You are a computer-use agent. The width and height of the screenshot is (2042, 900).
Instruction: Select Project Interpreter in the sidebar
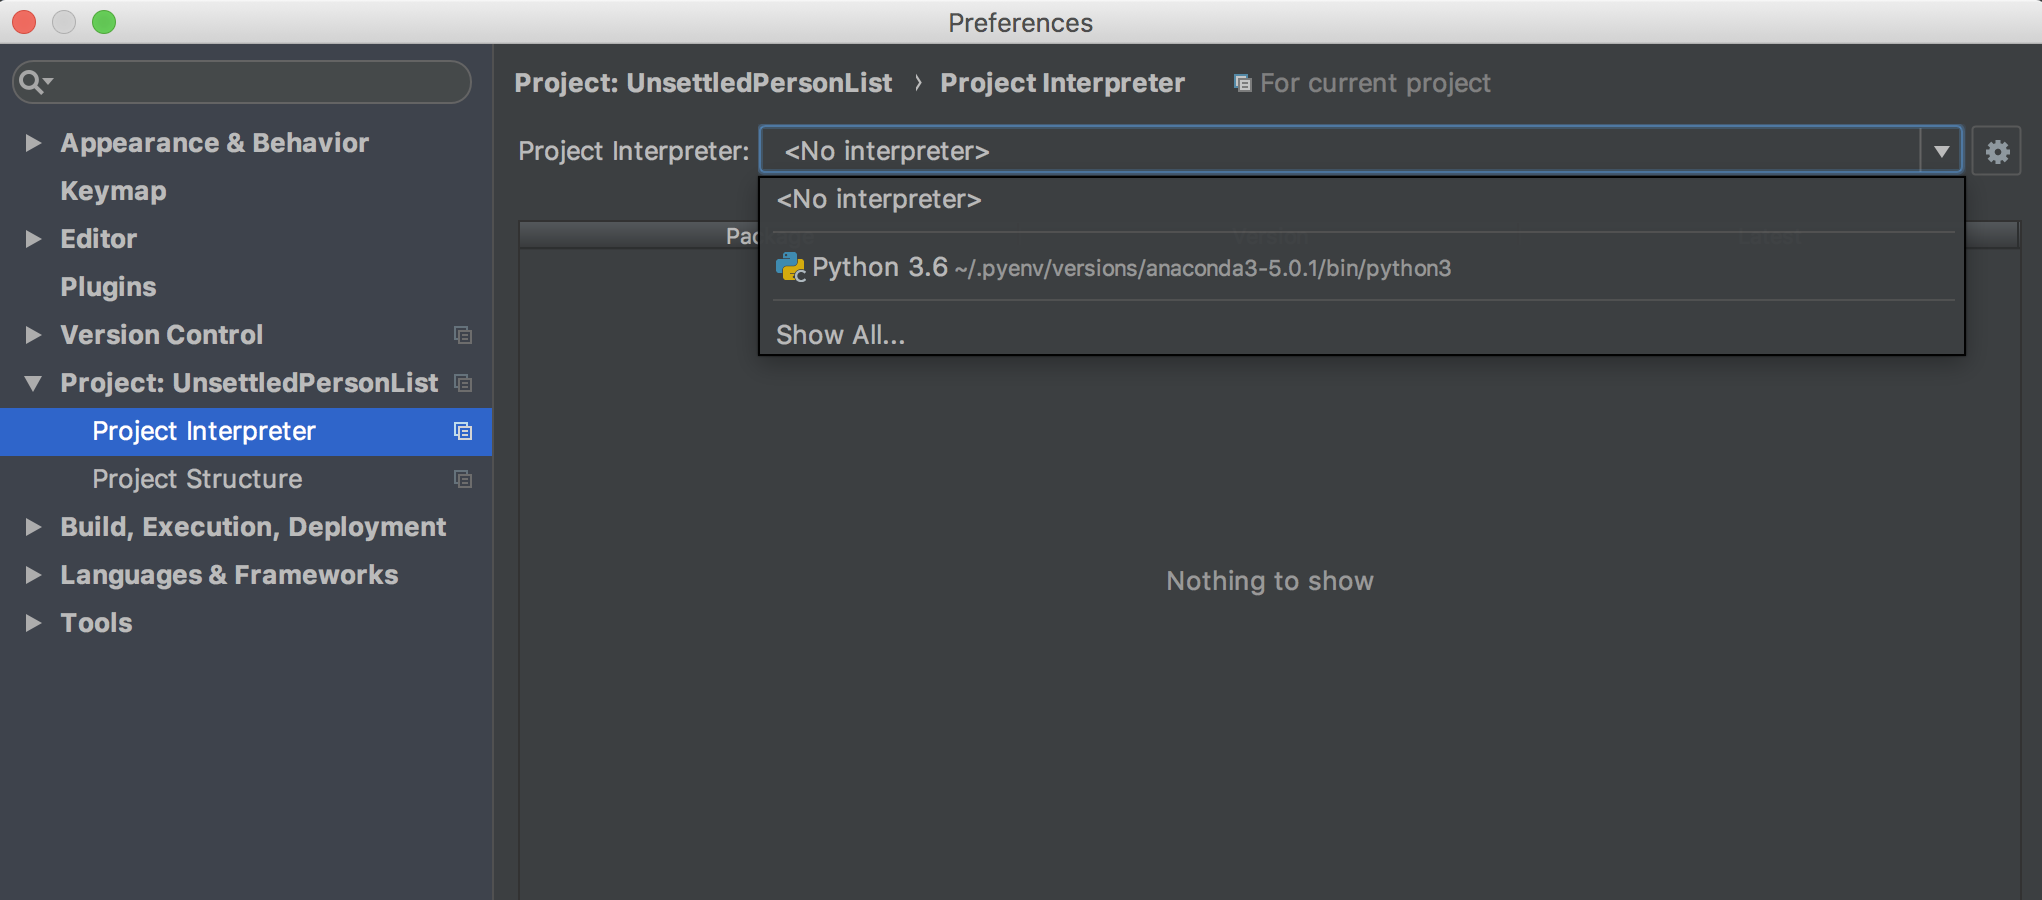246,431
